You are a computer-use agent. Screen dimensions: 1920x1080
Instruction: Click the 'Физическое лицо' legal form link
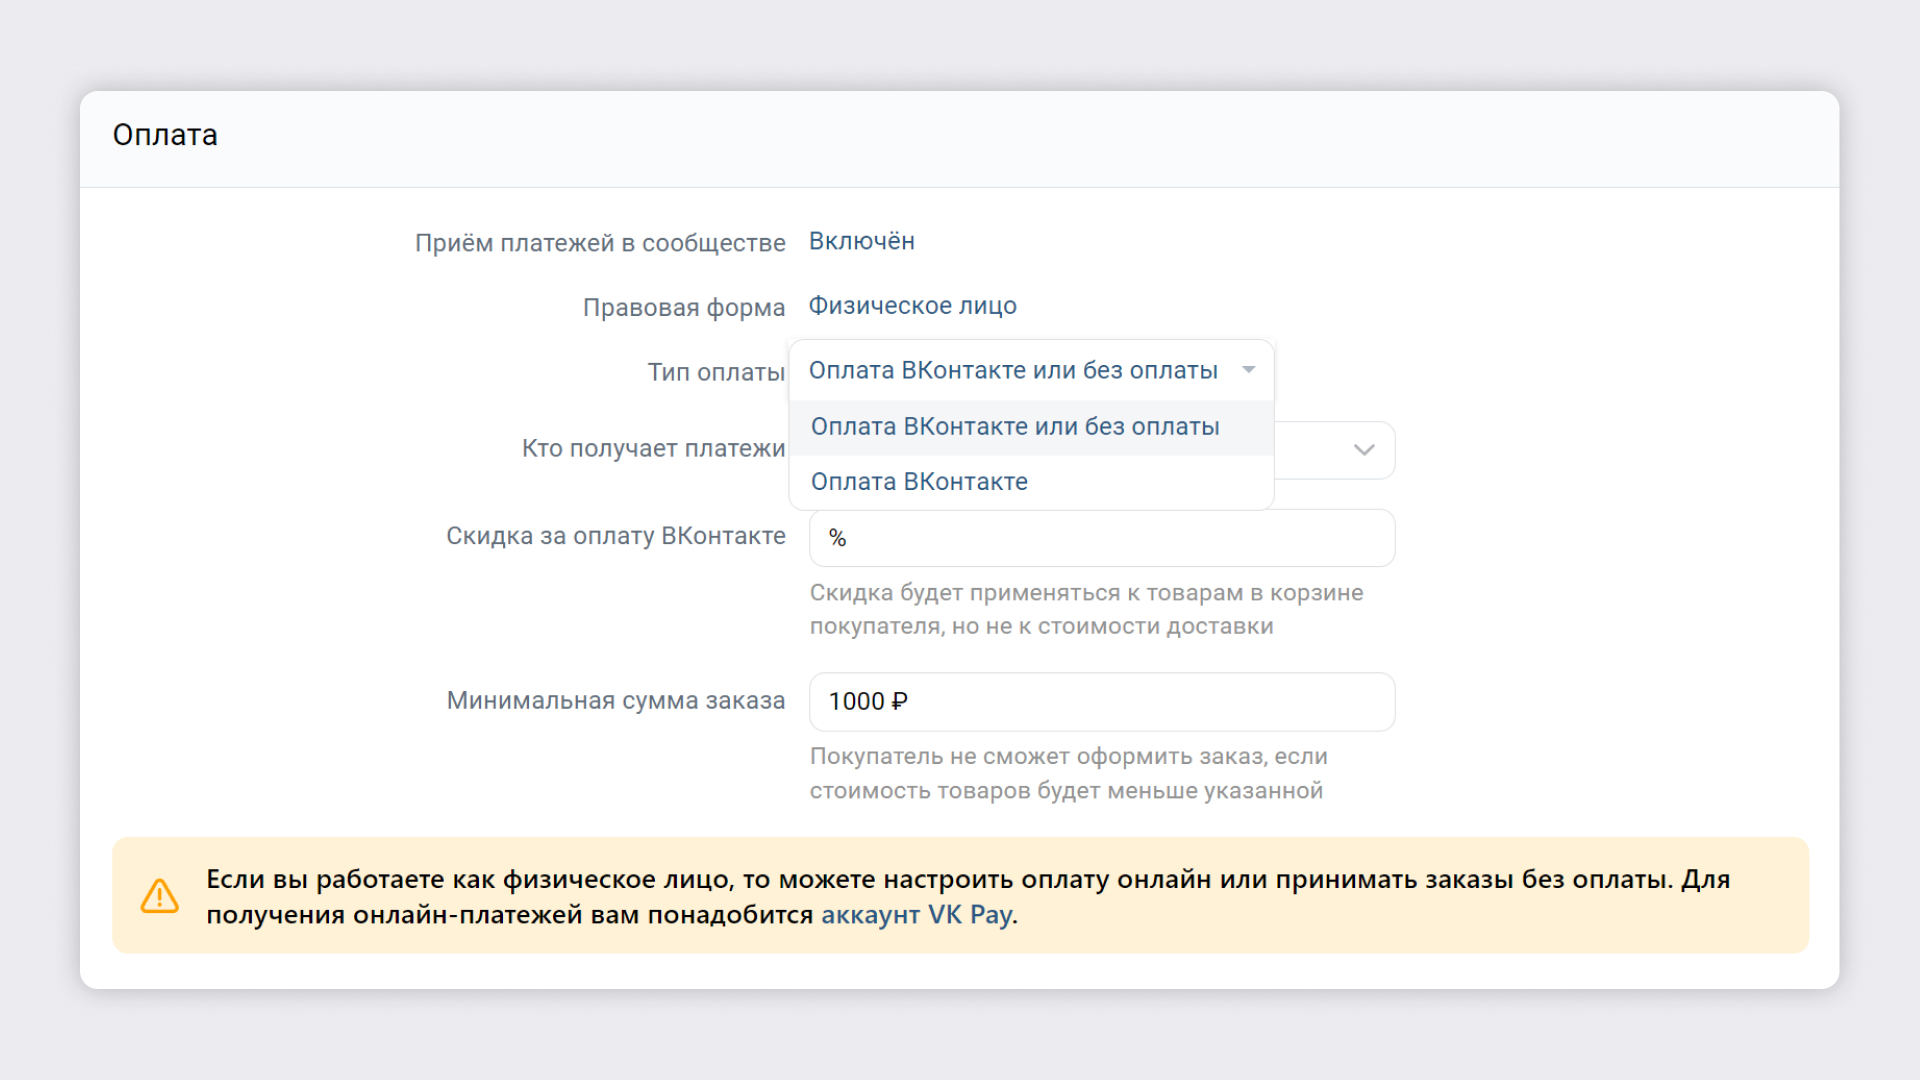pyautogui.click(x=912, y=306)
